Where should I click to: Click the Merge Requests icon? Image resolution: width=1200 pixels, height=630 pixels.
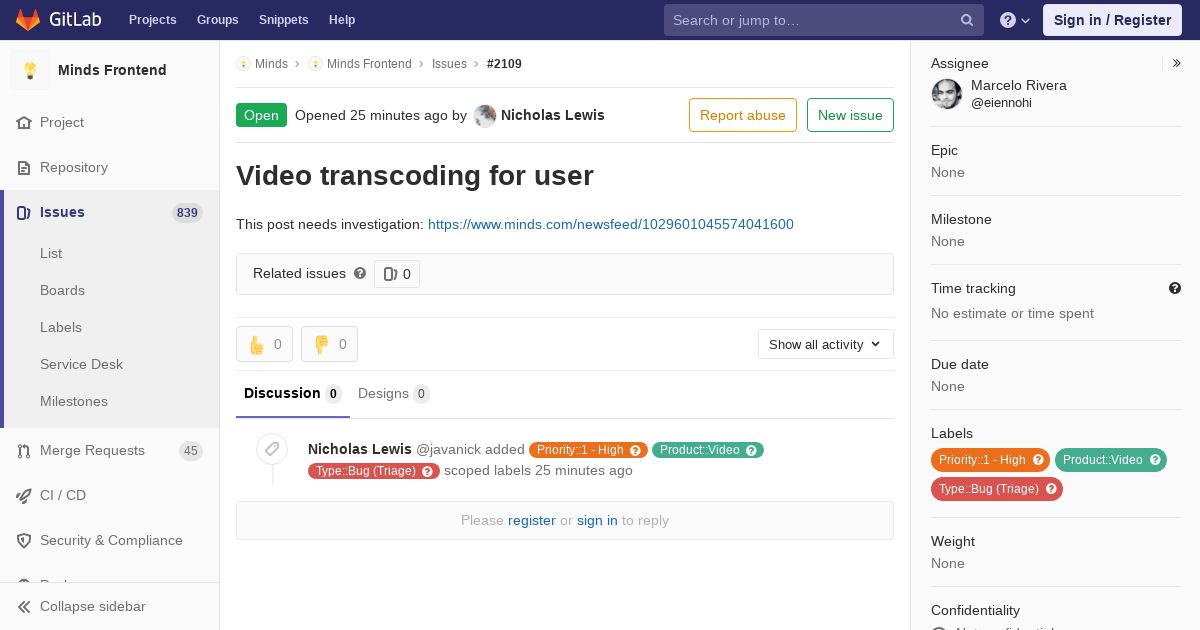[x=24, y=450]
